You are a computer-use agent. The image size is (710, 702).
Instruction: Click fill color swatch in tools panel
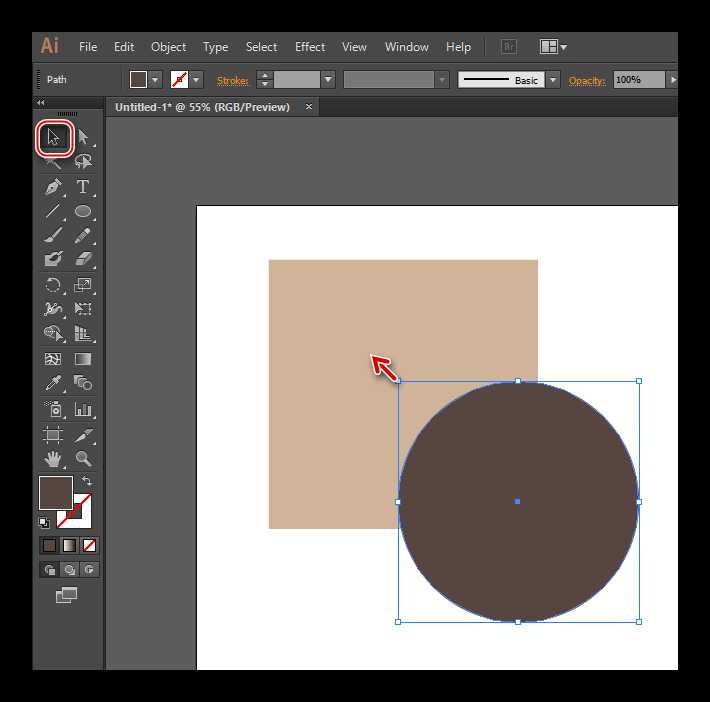pyautogui.click(x=56, y=493)
